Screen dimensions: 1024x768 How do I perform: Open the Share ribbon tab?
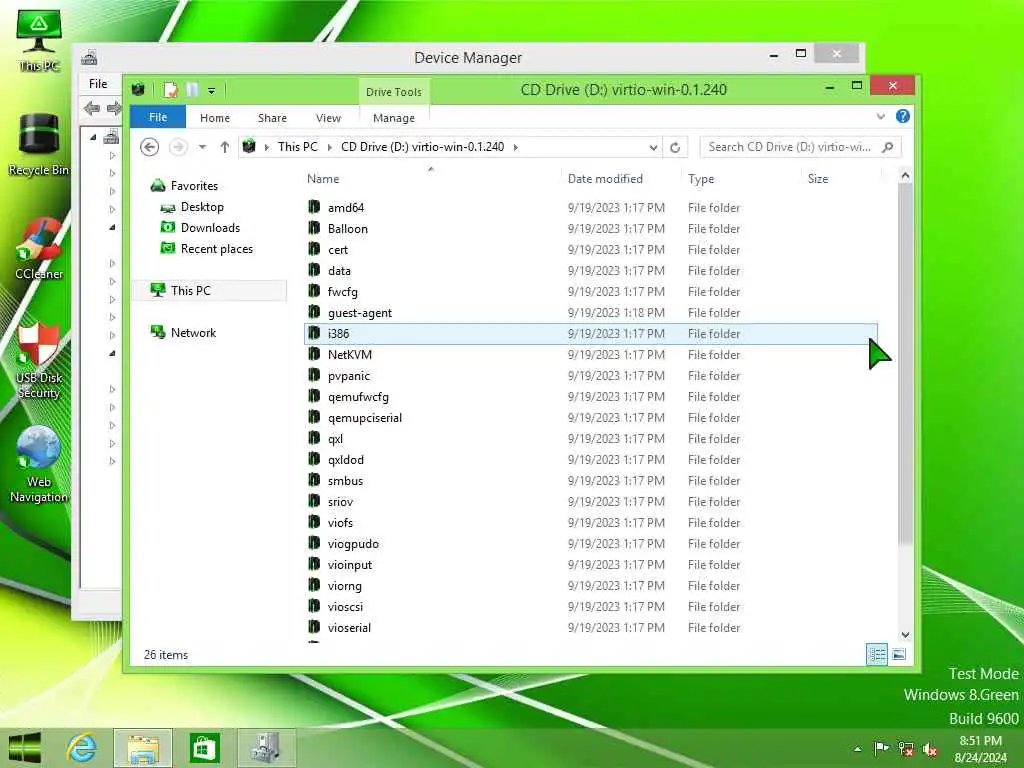(272, 118)
